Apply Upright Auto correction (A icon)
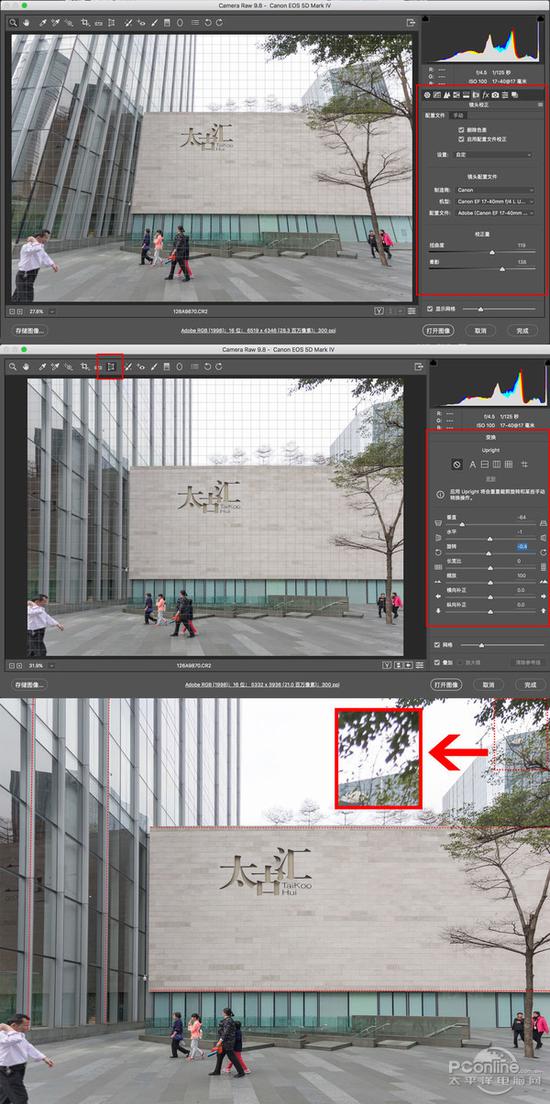 click(473, 465)
